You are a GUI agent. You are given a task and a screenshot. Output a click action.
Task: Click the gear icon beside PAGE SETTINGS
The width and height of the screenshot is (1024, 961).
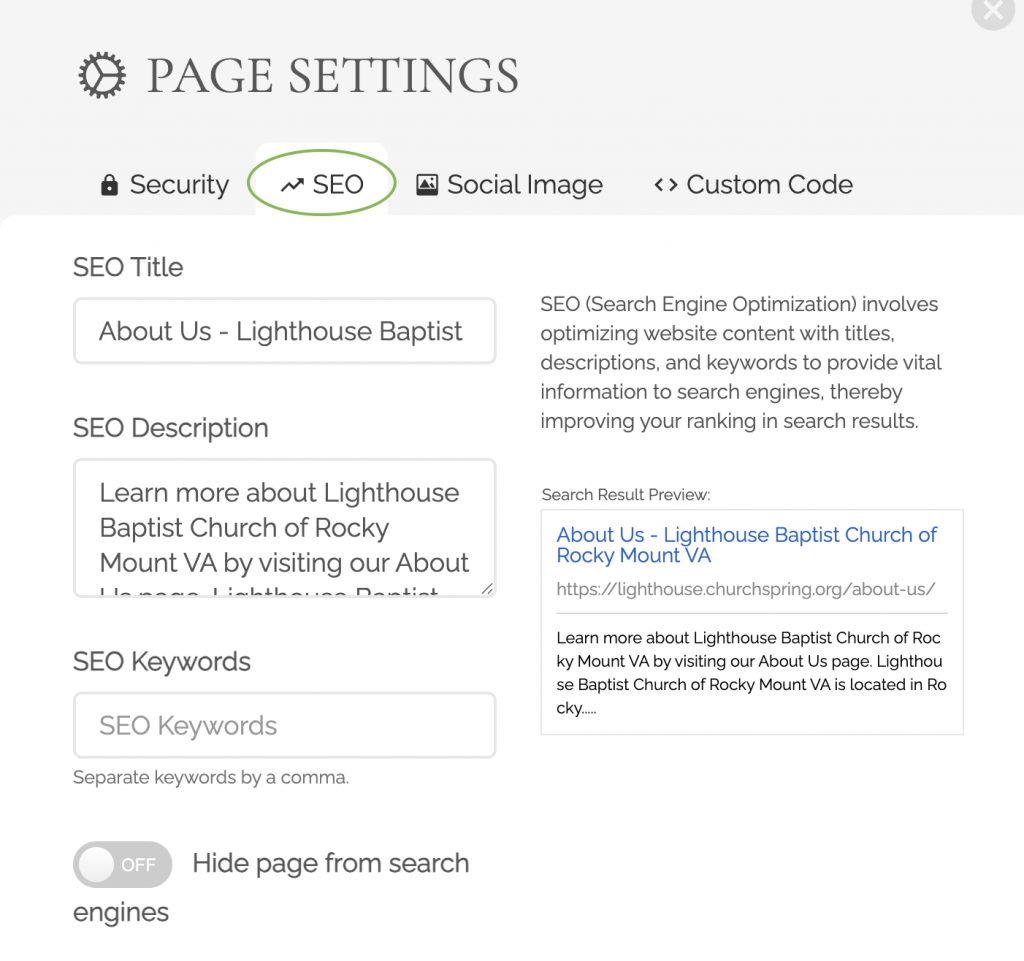pos(101,74)
